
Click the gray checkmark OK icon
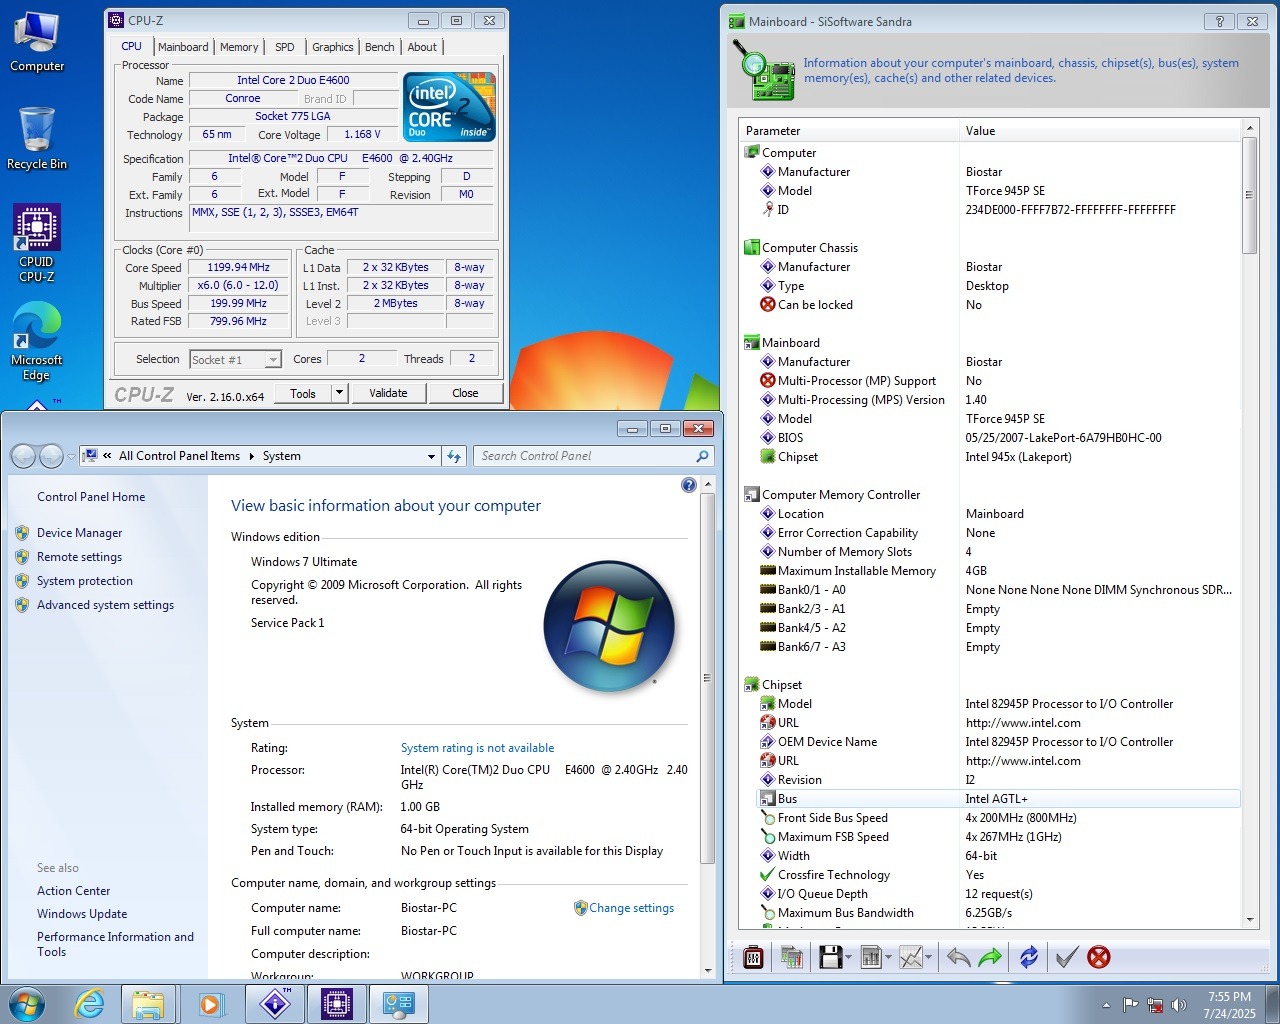(x=1066, y=957)
